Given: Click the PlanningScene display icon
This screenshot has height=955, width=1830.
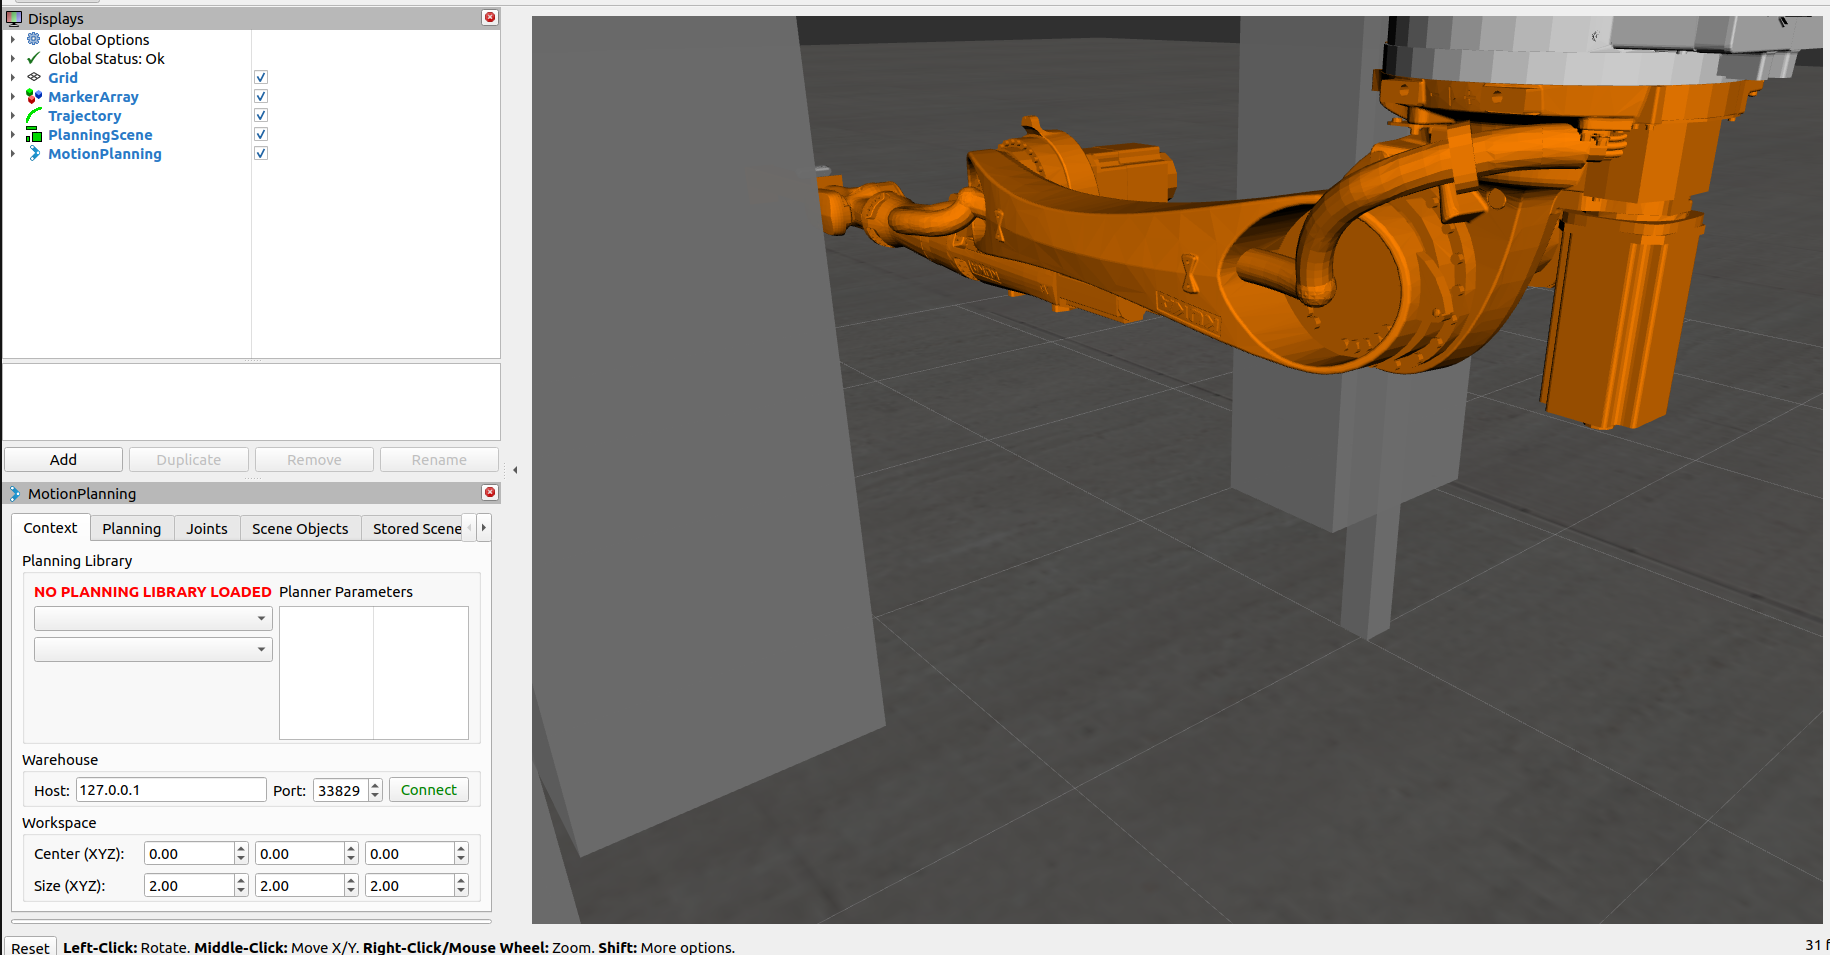Looking at the screenshot, I should click(33, 134).
